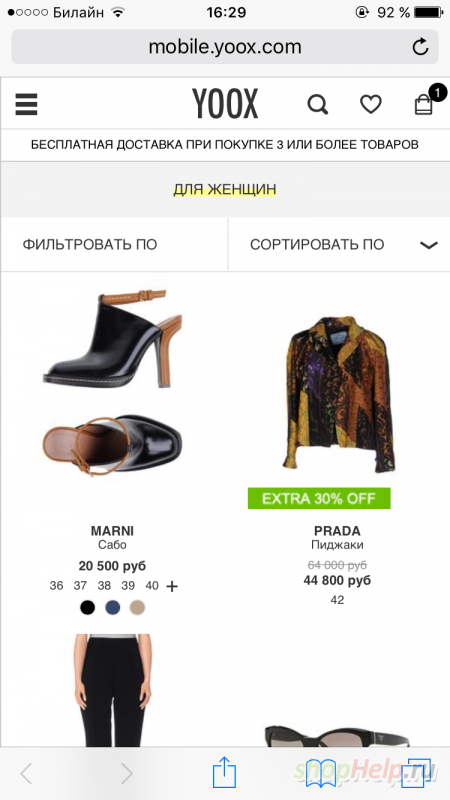450x800 pixels.
Task: Open the wishlist heart icon
Action: click(x=371, y=105)
